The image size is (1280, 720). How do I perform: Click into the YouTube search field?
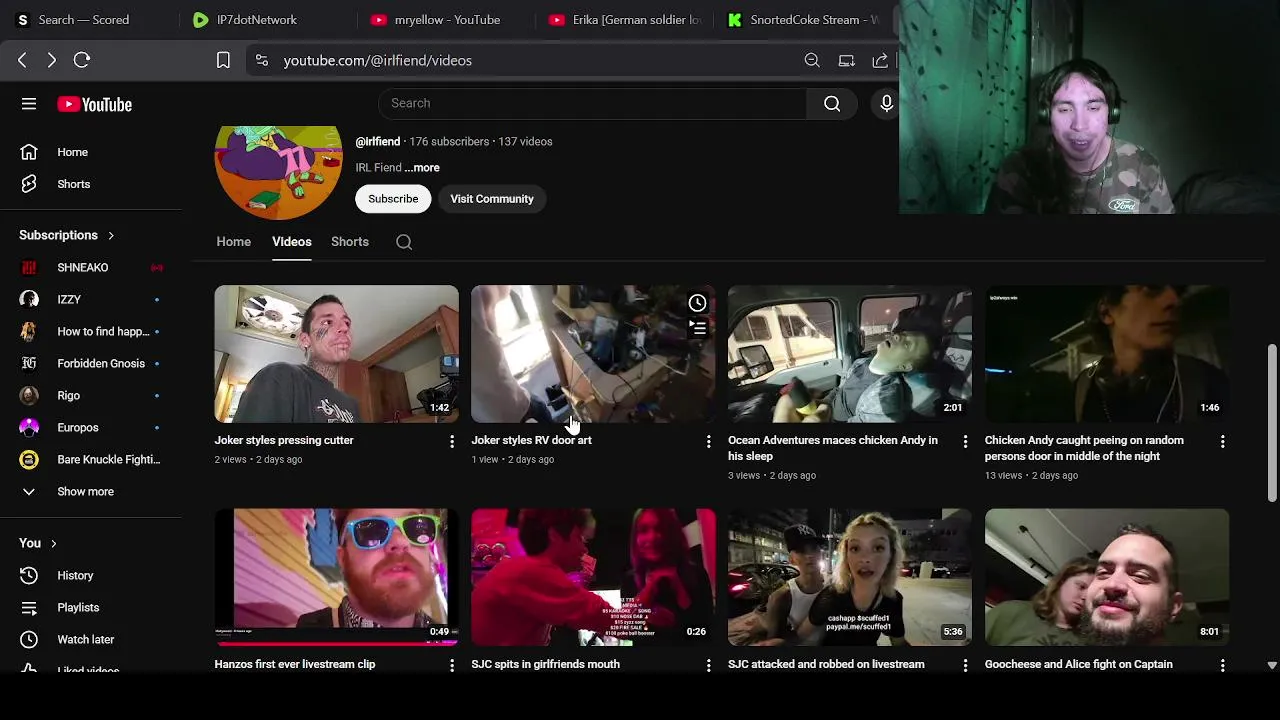[592, 103]
